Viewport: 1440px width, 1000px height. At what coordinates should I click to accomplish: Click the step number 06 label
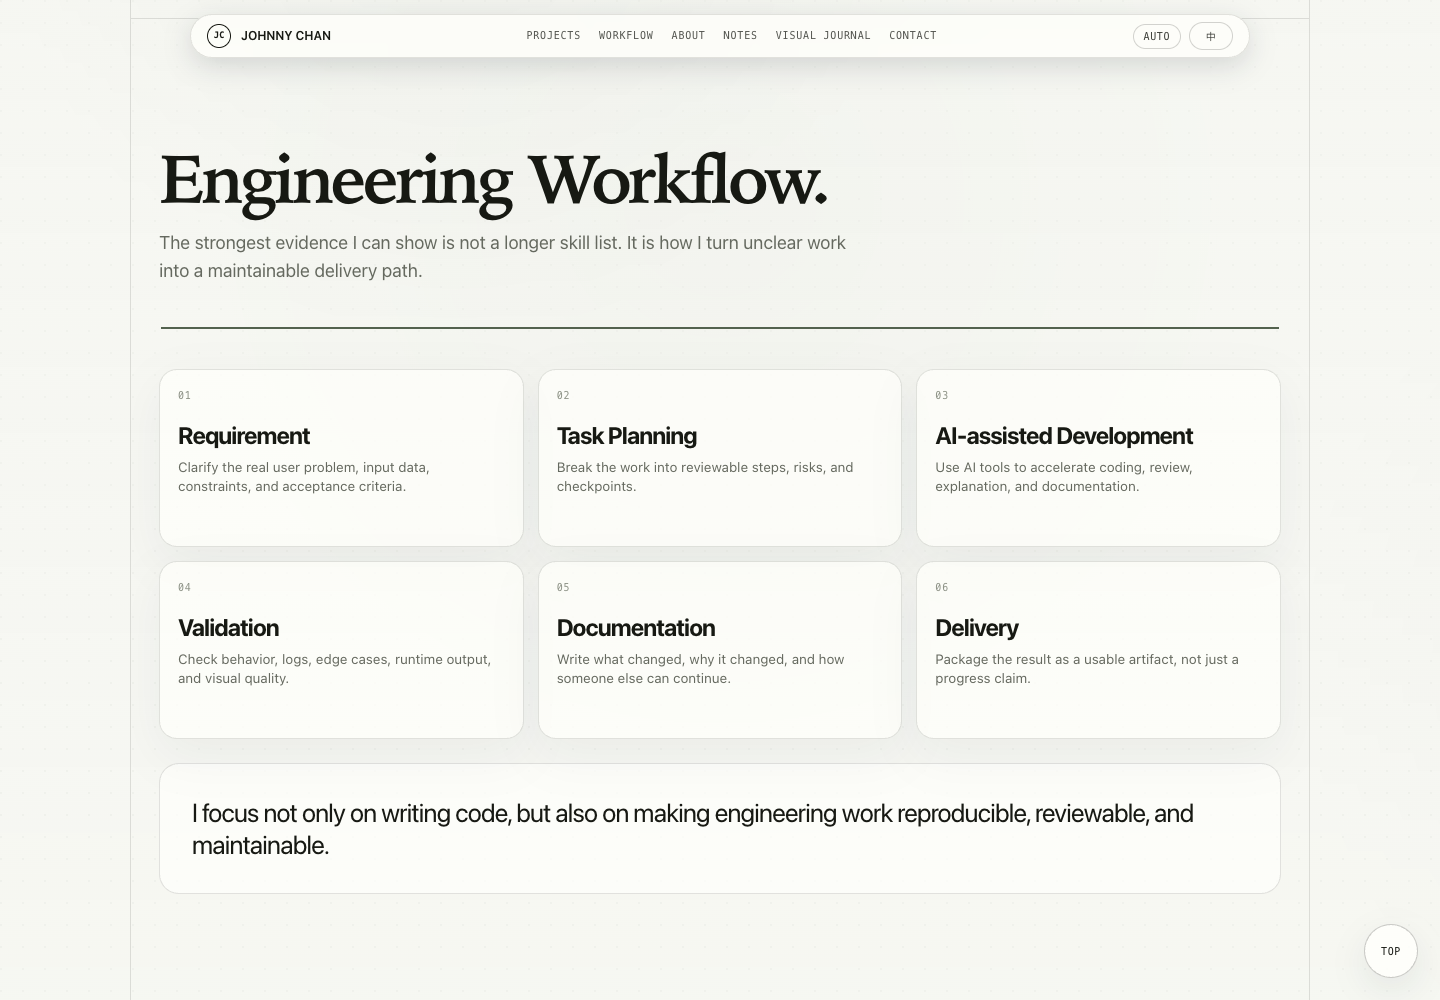pyautogui.click(x=942, y=587)
